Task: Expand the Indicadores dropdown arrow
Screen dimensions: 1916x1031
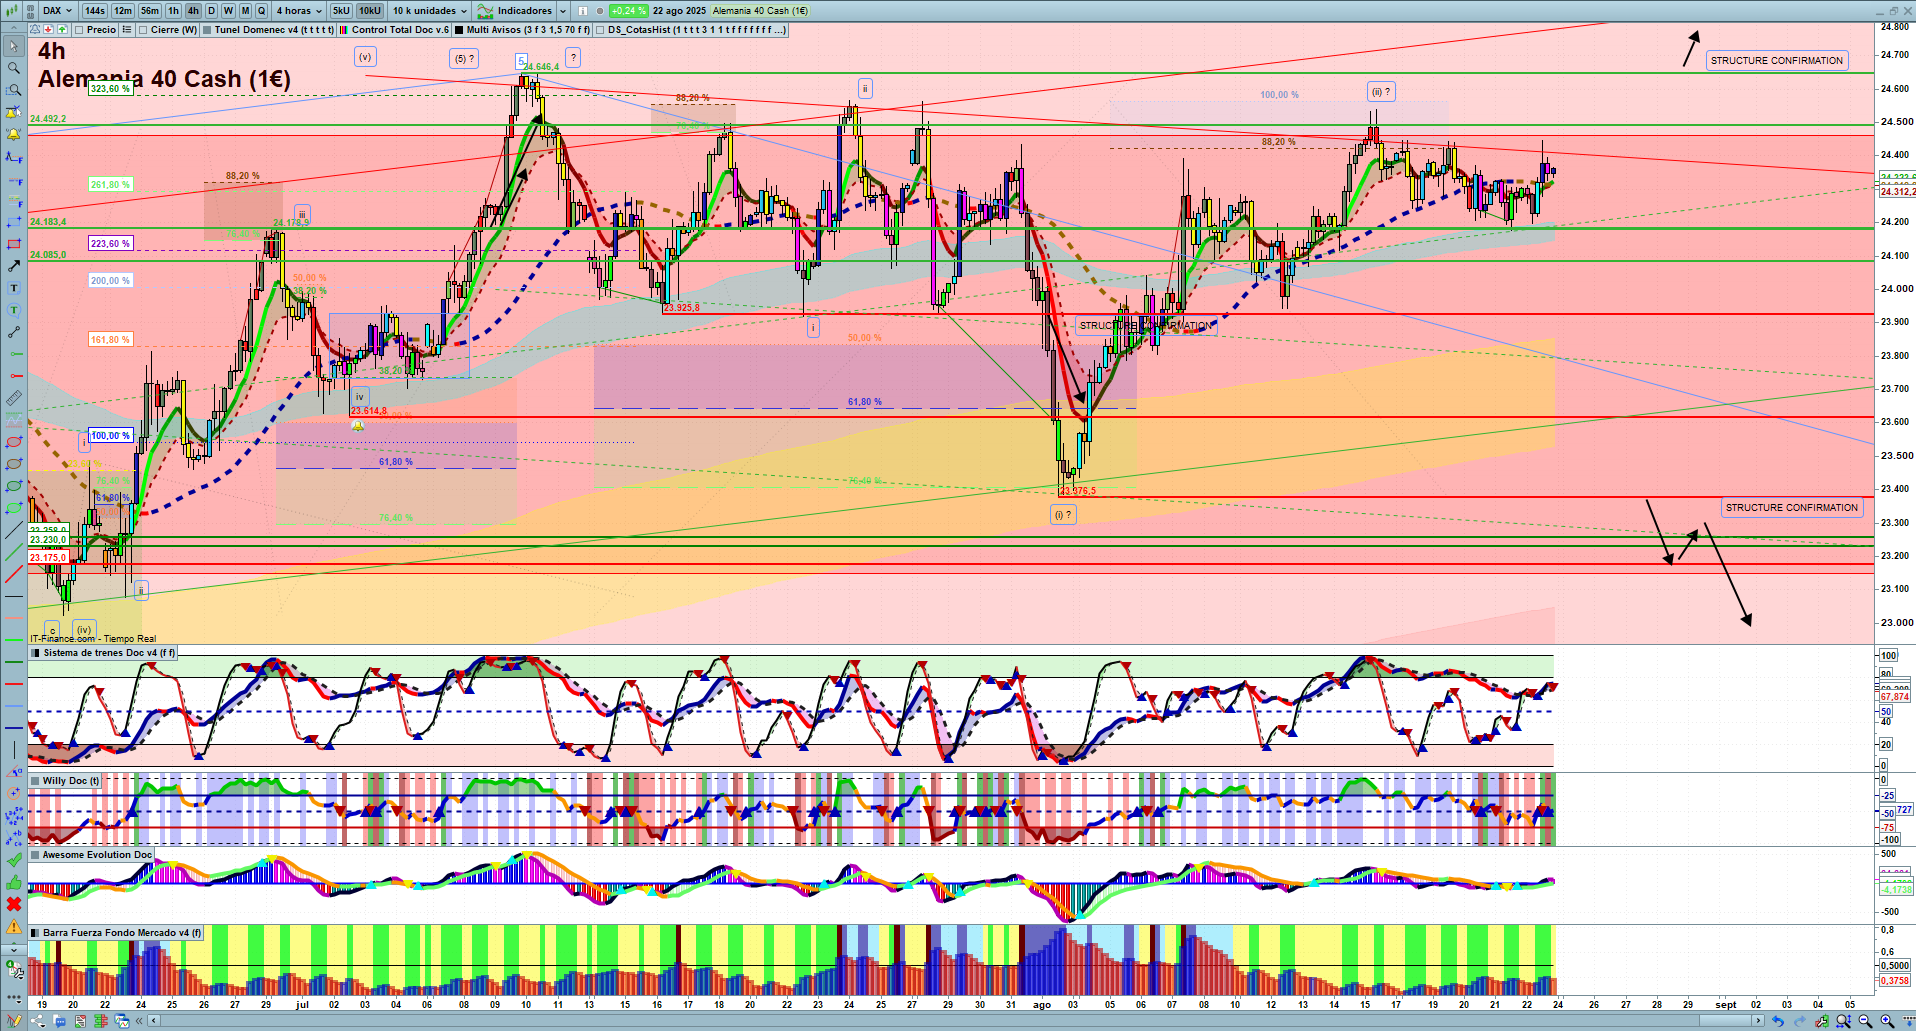Action: [x=562, y=11]
